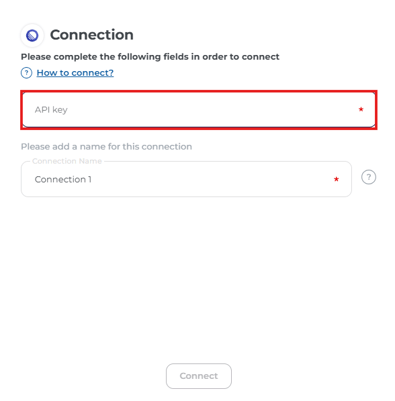This screenshot has width=395, height=401.
Task: Click the empty middle of the Connection Name field
Action: (207, 179)
